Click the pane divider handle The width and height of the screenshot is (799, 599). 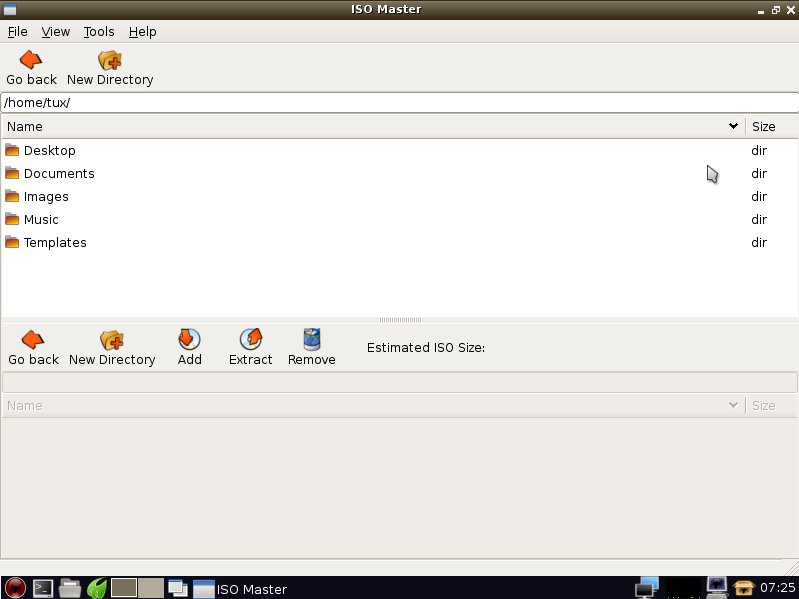[400, 320]
